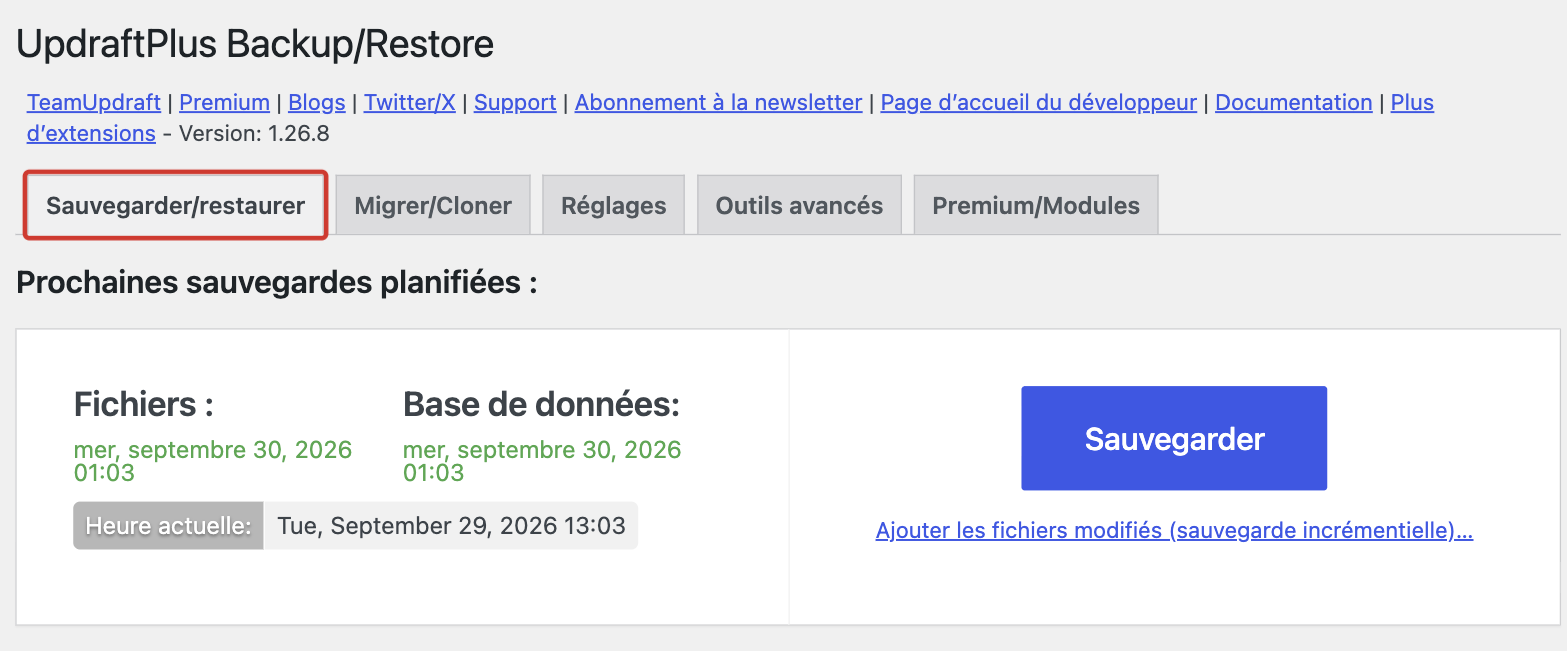
Task: Open the Premium link in header
Action: (225, 102)
